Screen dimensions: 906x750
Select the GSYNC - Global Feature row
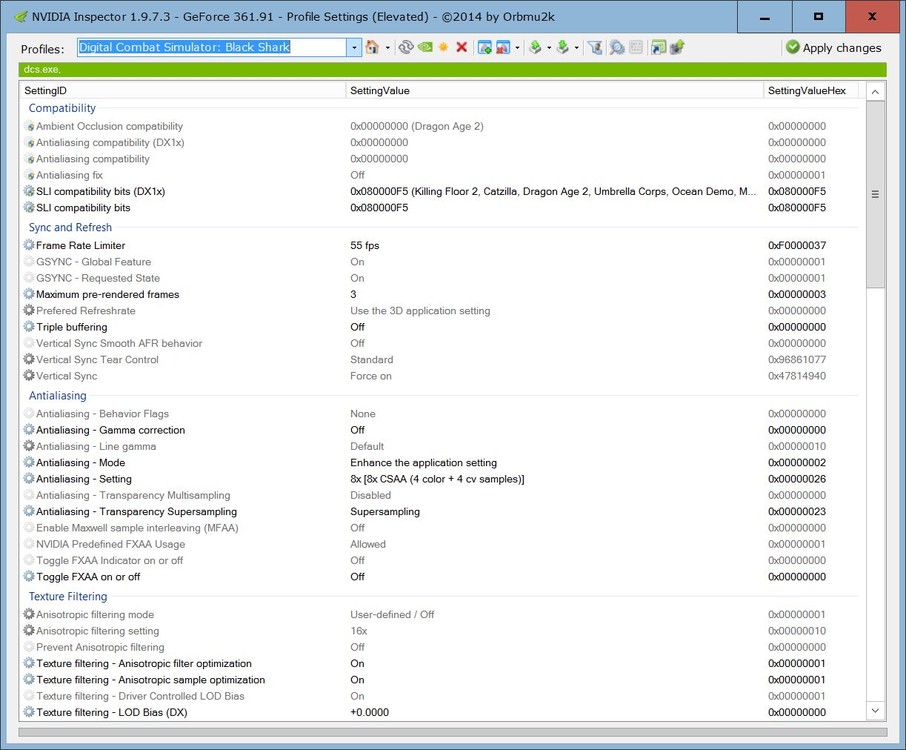[443, 262]
